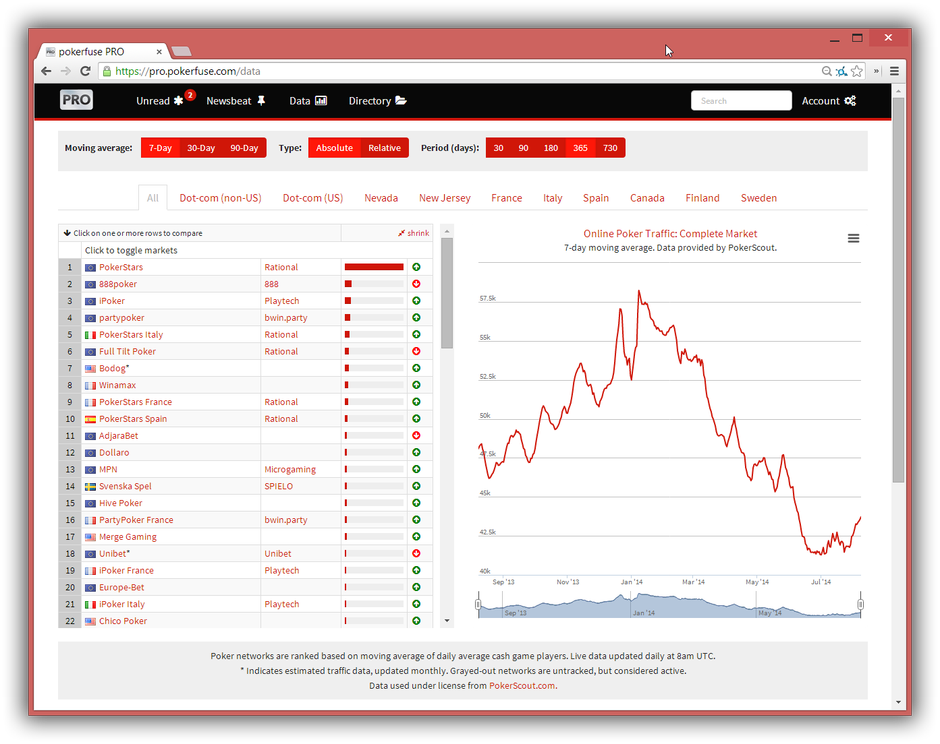The height and width of the screenshot is (744, 940).
Task: Click the PokerStars traffic bar
Action: (x=374, y=267)
